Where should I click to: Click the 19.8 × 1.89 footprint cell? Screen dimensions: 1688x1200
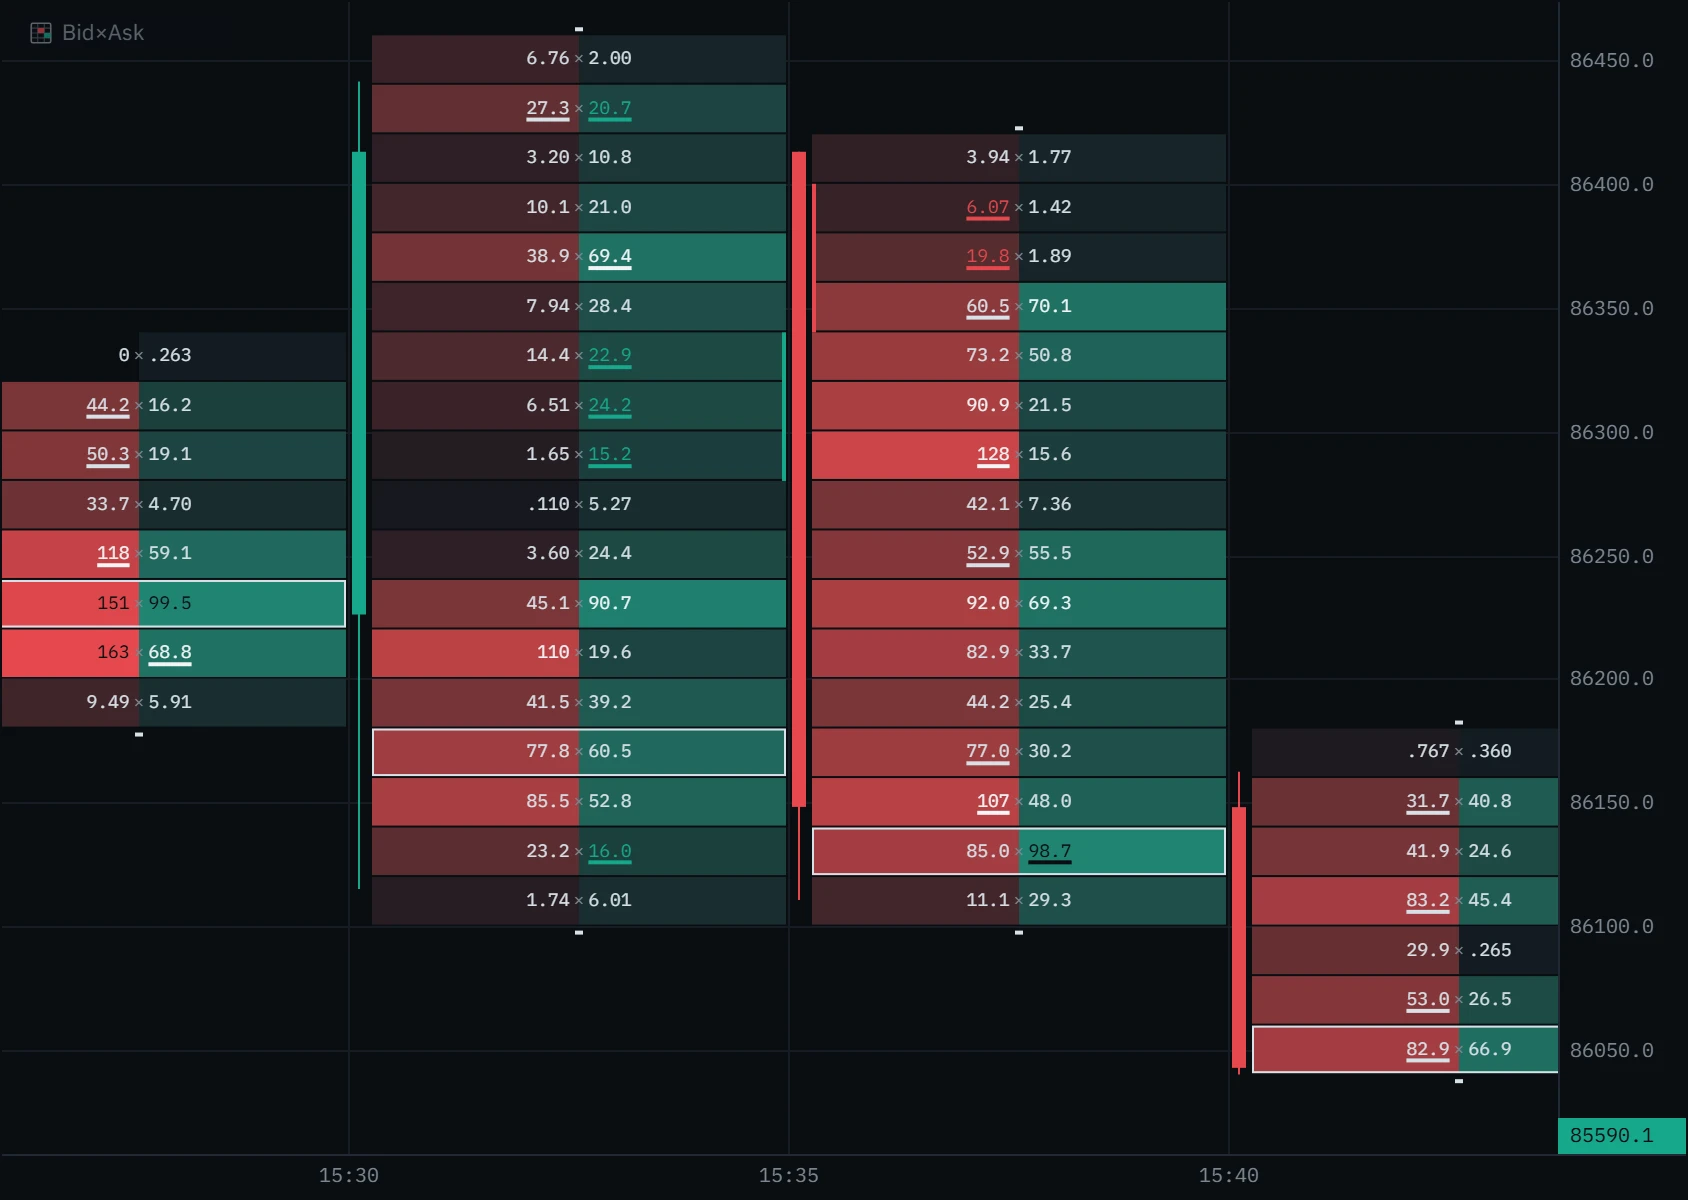coord(1019,257)
